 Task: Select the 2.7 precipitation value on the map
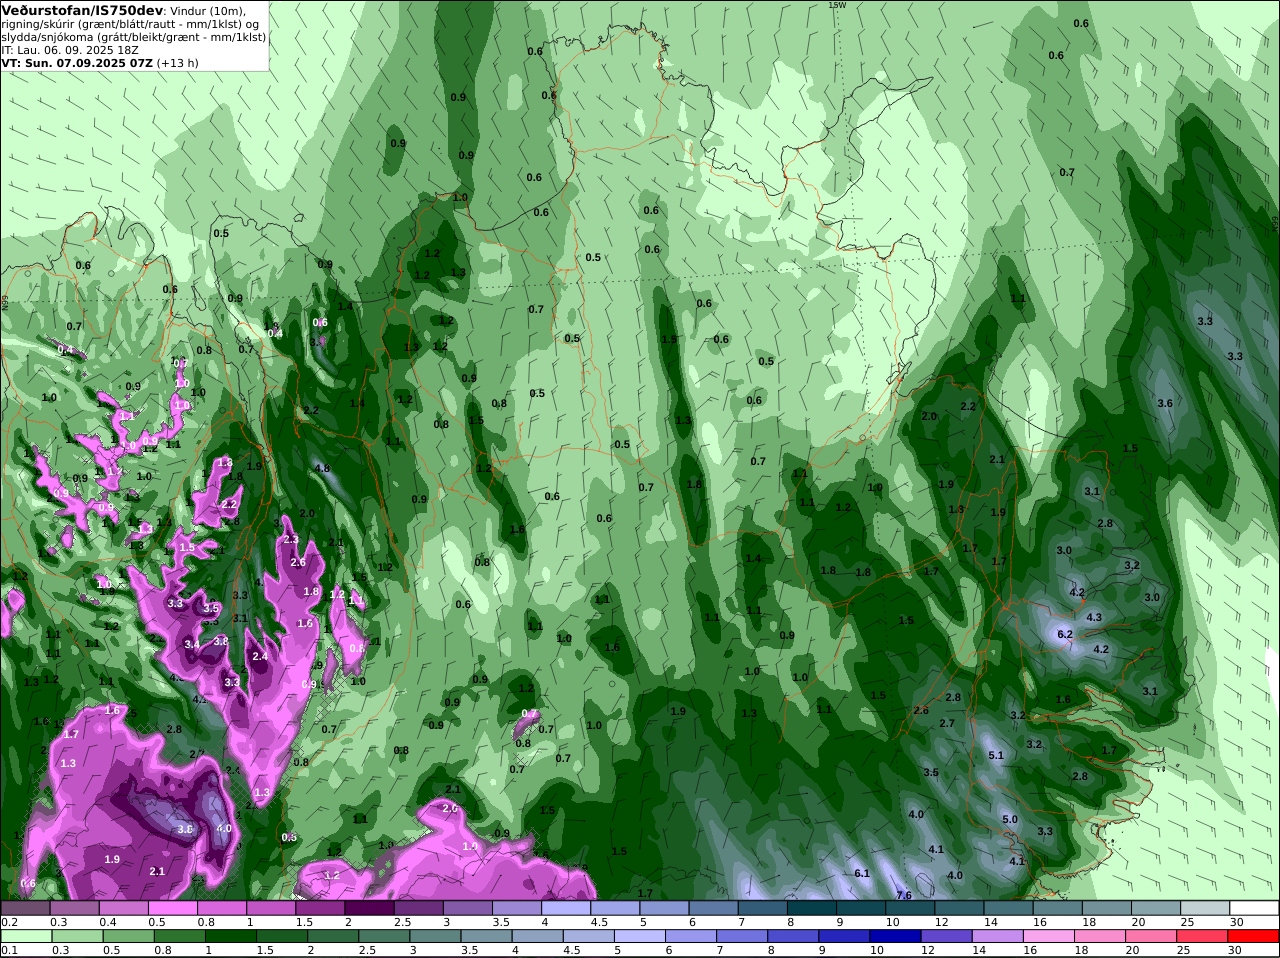coord(947,723)
